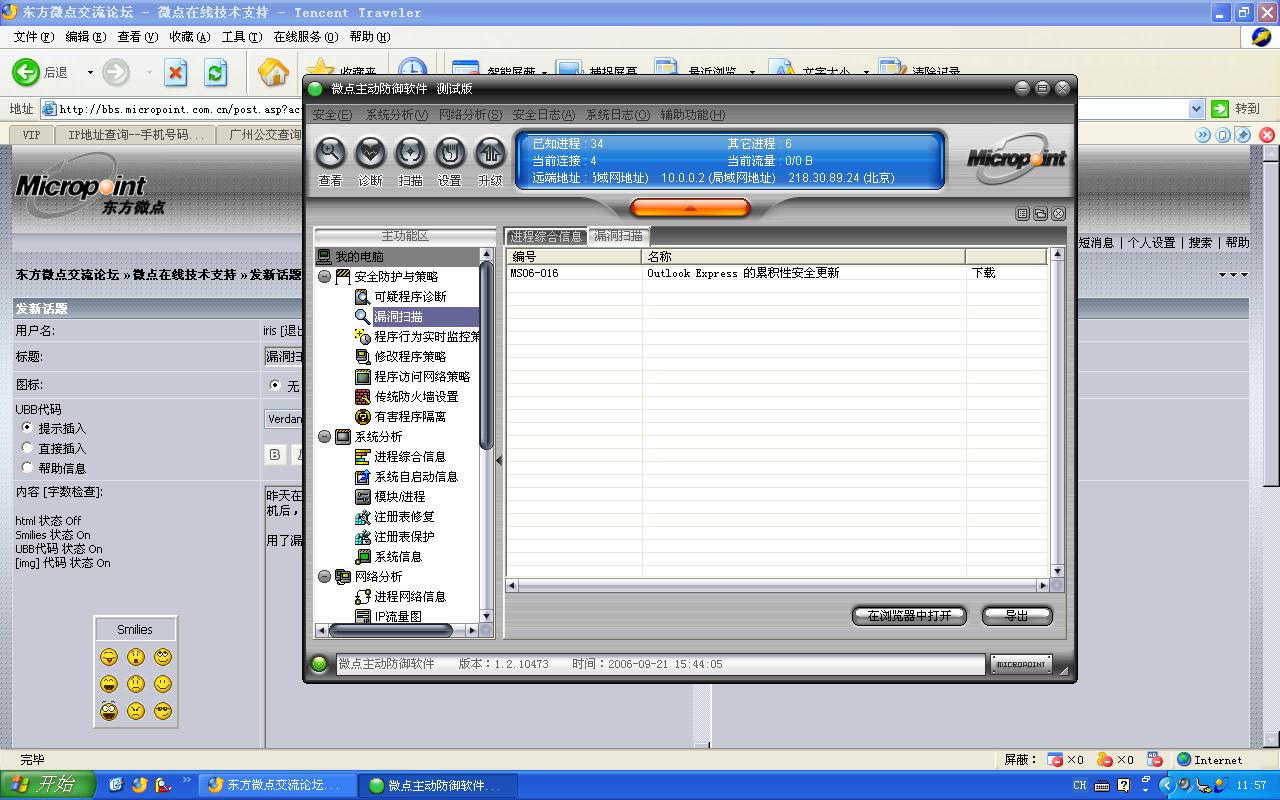This screenshot has height=800, width=1280.
Task: Collapse the 网络分析 tree group
Action: 325,577
